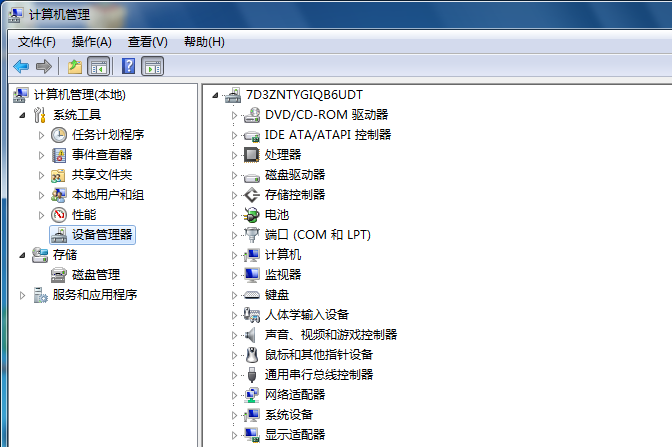
Task: Click the DVD/CD-ROM 驱动器 drive icon
Action: 252,115
